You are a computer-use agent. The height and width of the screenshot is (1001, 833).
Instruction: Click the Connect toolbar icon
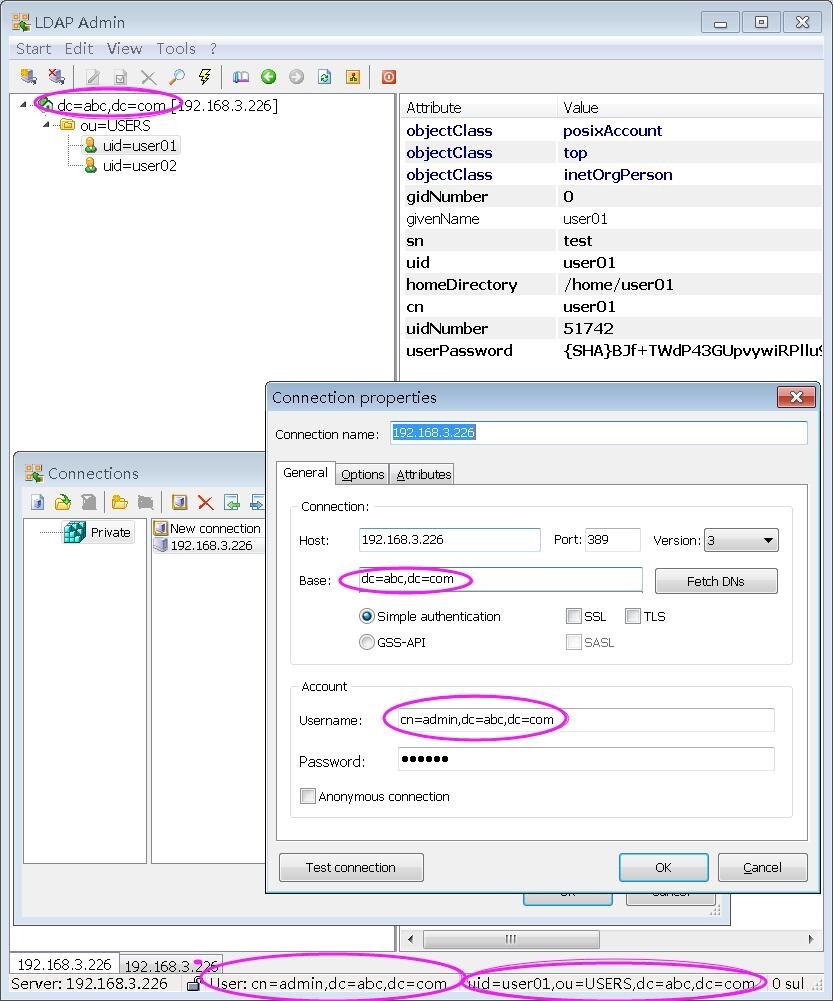(x=28, y=77)
